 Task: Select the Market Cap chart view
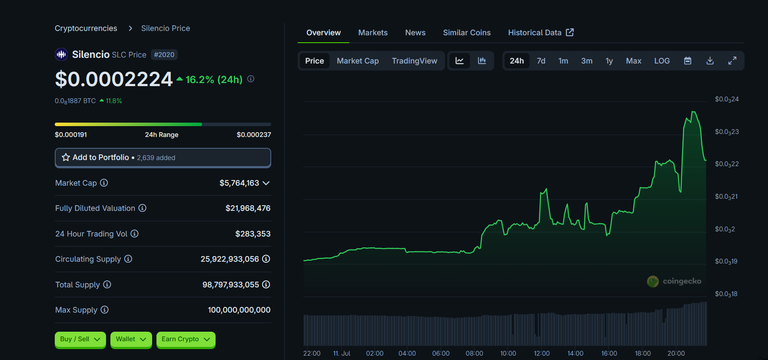358,61
